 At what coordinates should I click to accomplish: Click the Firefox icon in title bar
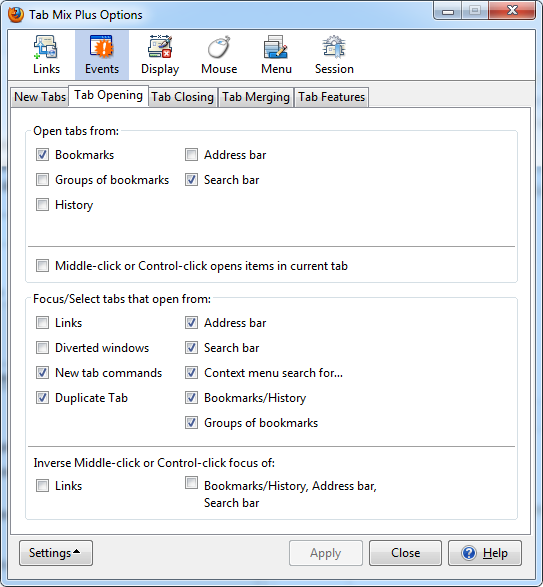tap(16, 15)
